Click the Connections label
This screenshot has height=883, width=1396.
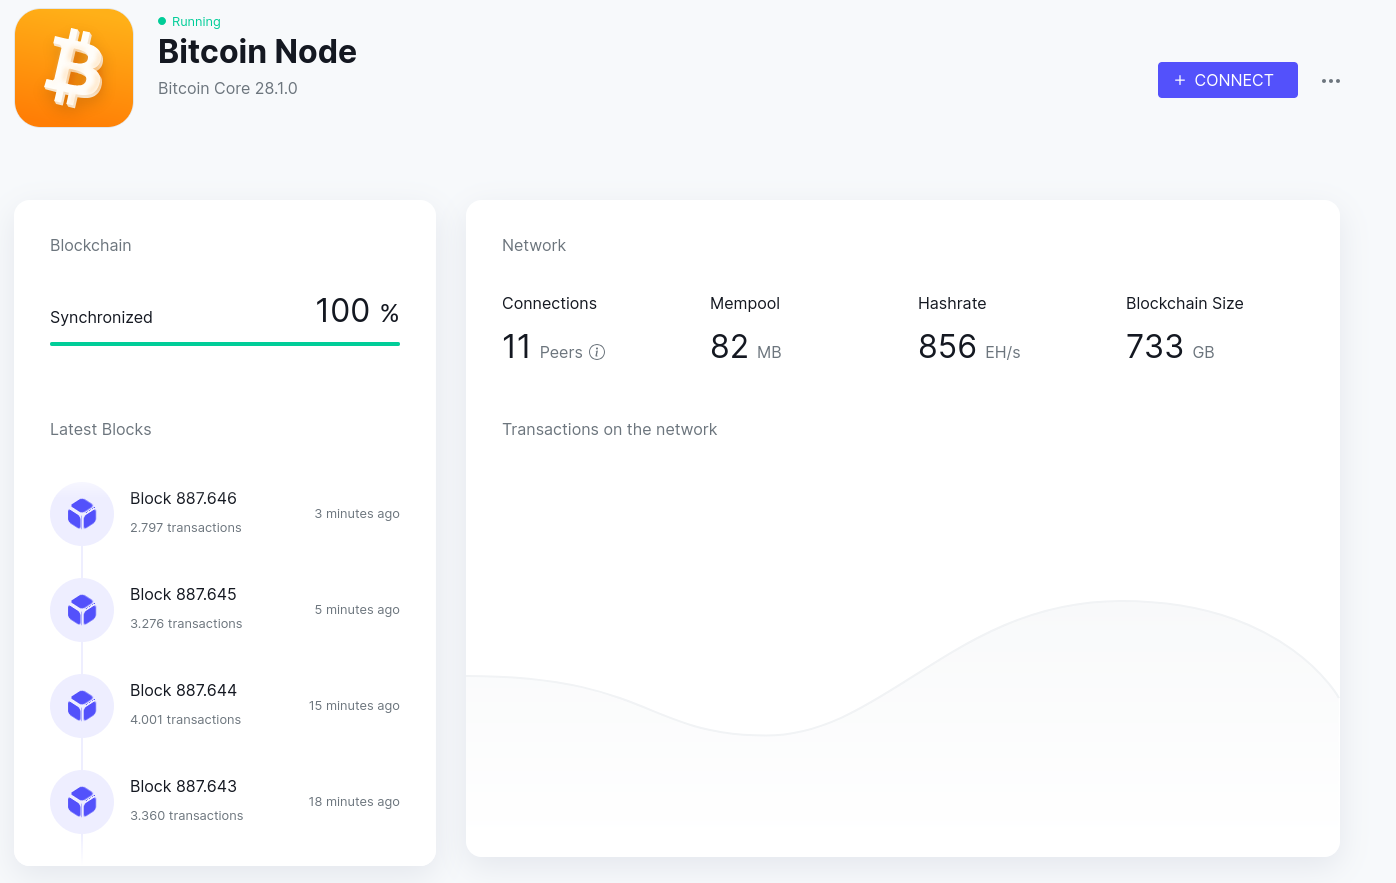pyautogui.click(x=549, y=303)
